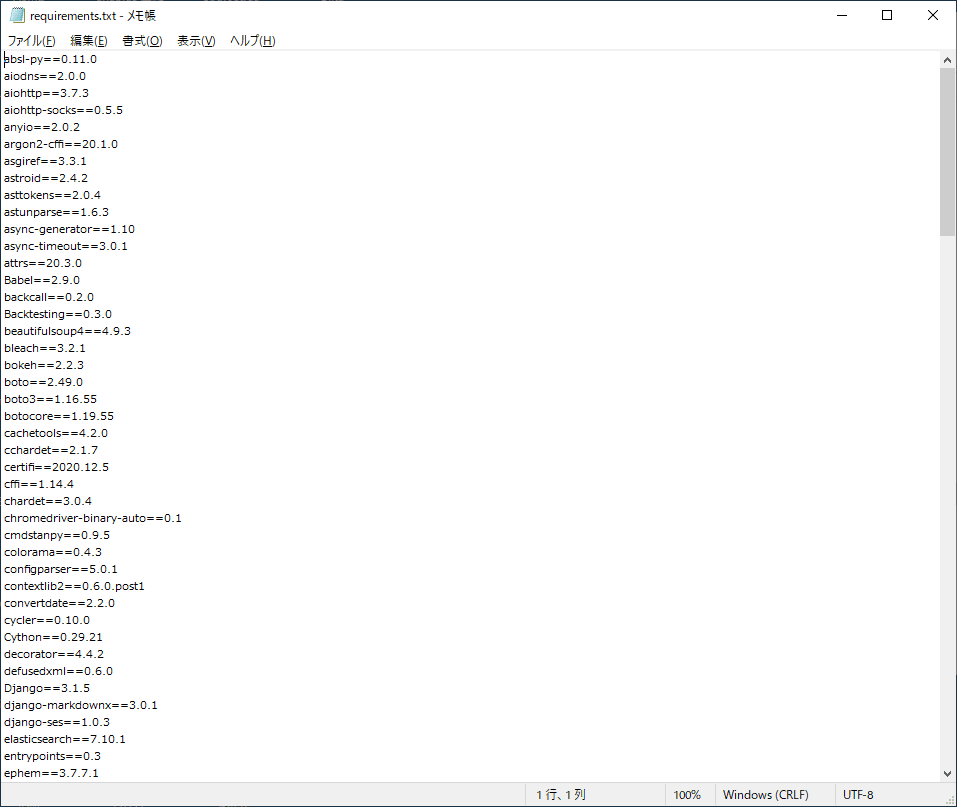This screenshot has height=807, width=957.
Task: Click the line async-timeout==3.0.1
Action: pyautogui.click(x=66, y=247)
